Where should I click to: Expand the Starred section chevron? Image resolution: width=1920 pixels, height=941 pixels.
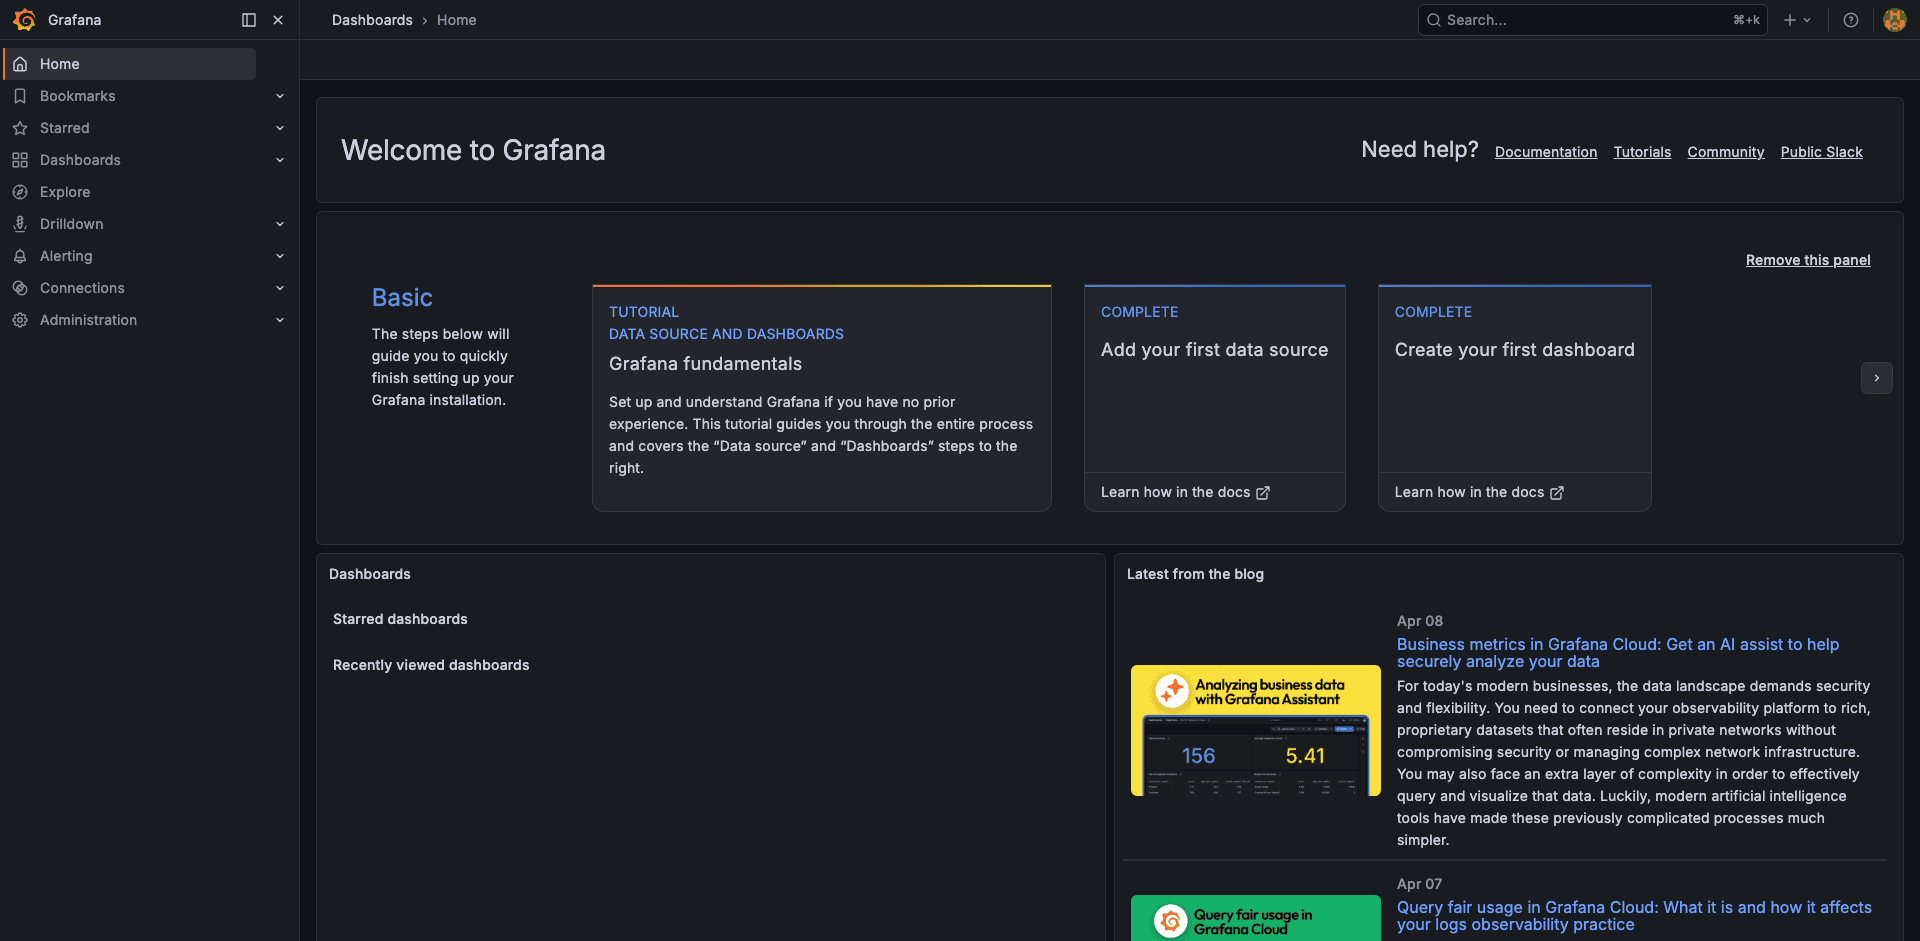(x=280, y=128)
